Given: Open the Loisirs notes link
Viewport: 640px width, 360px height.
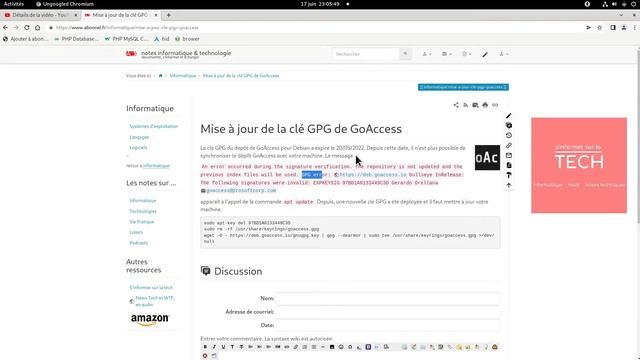Looking at the screenshot, I should tap(136, 232).
